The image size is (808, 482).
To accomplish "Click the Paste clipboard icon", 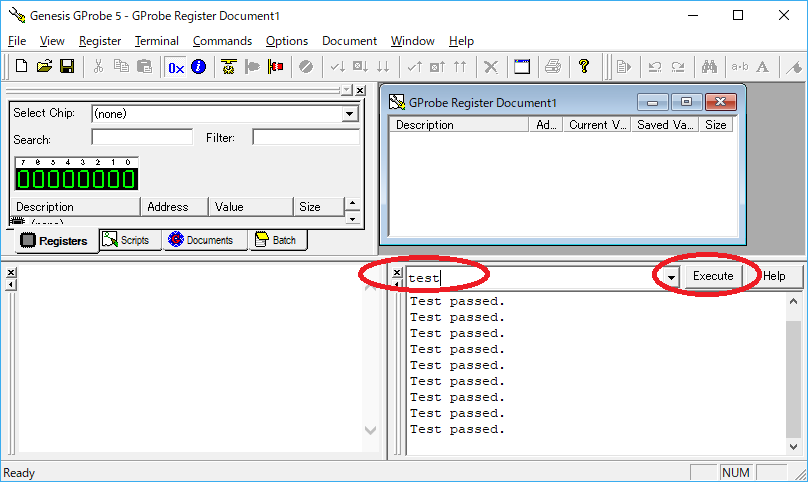I will pyautogui.click(x=144, y=67).
